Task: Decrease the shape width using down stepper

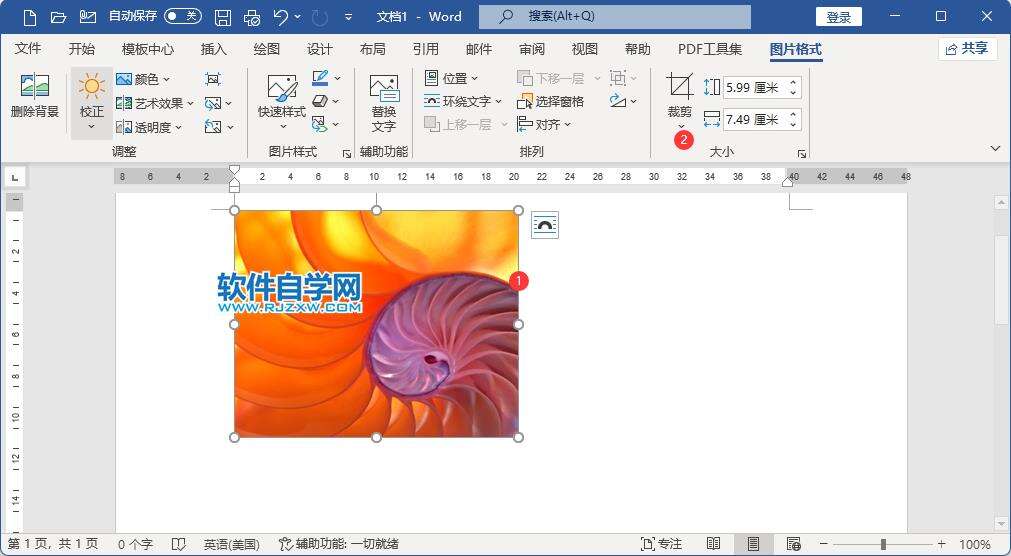Action: coord(794,124)
